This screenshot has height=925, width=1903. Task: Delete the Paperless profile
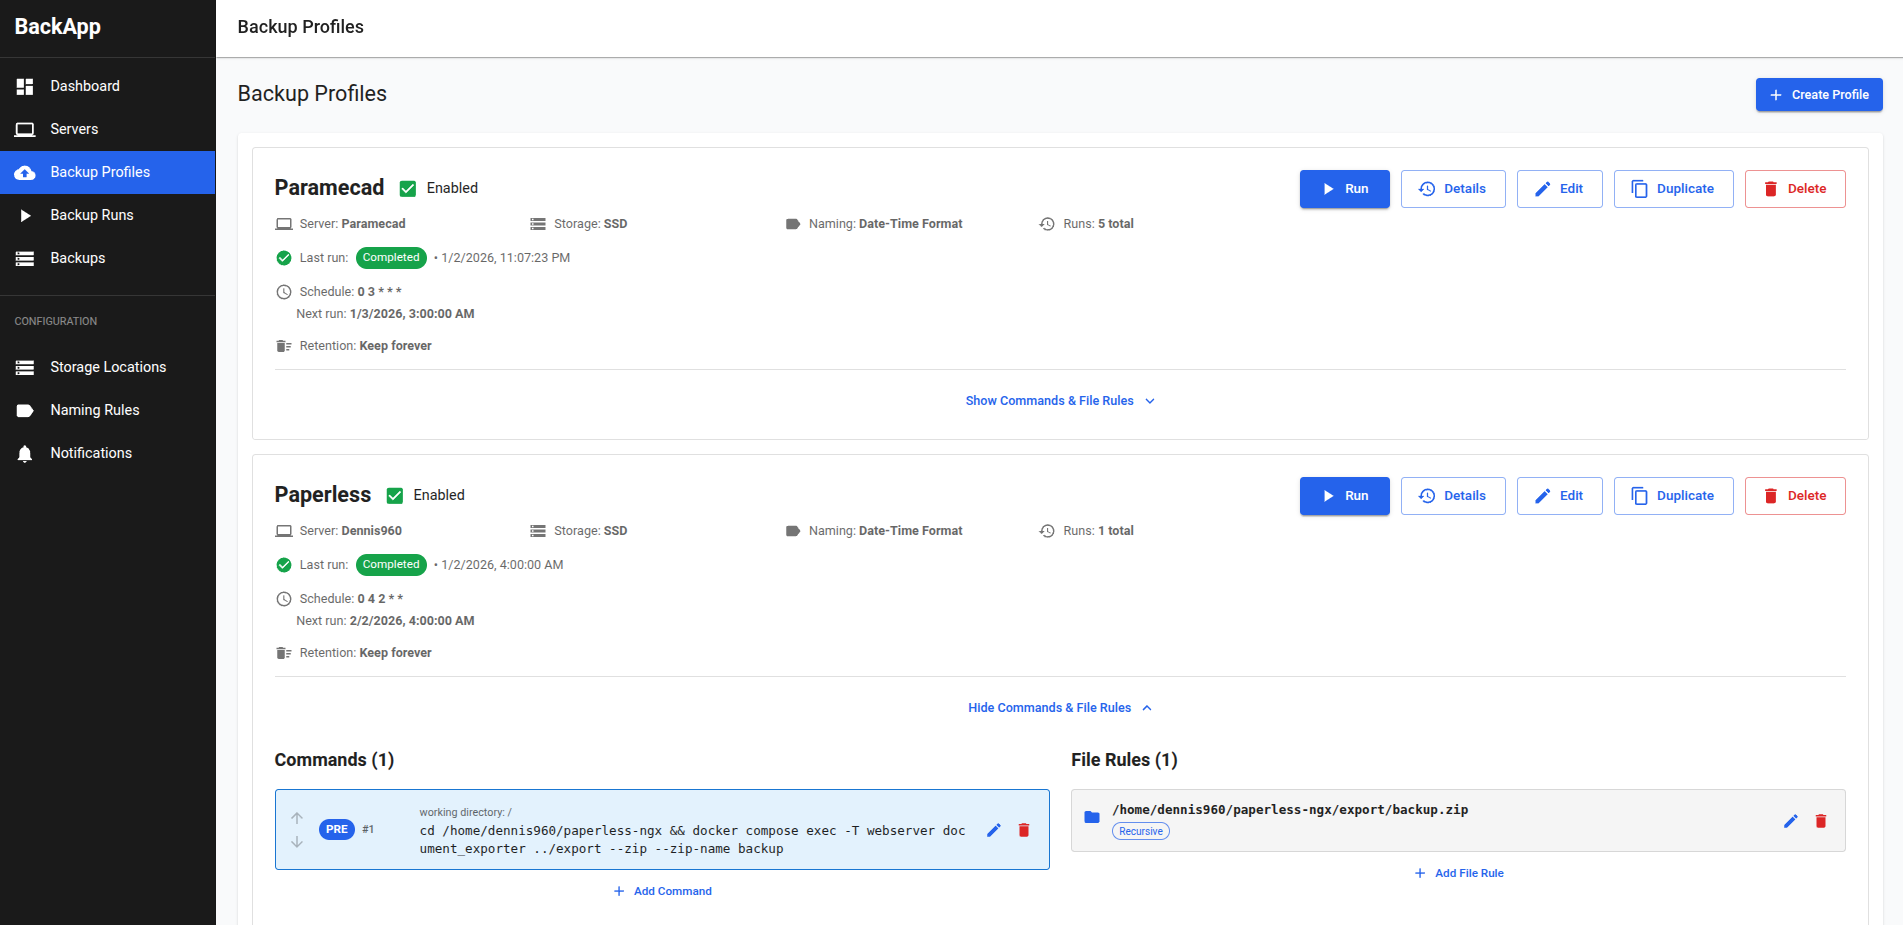coord(1795,496)
